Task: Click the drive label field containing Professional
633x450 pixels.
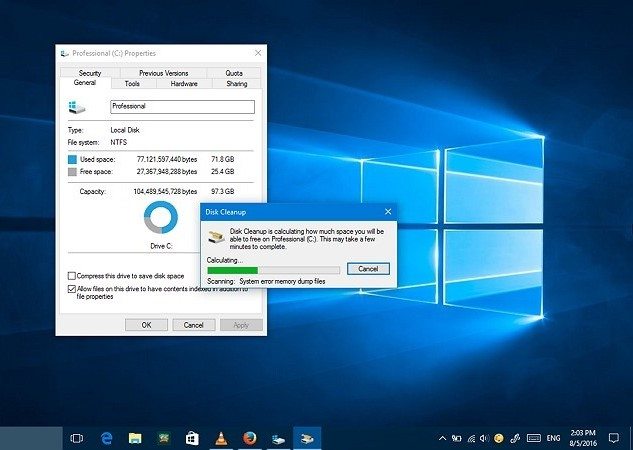Action: [183, 106]
